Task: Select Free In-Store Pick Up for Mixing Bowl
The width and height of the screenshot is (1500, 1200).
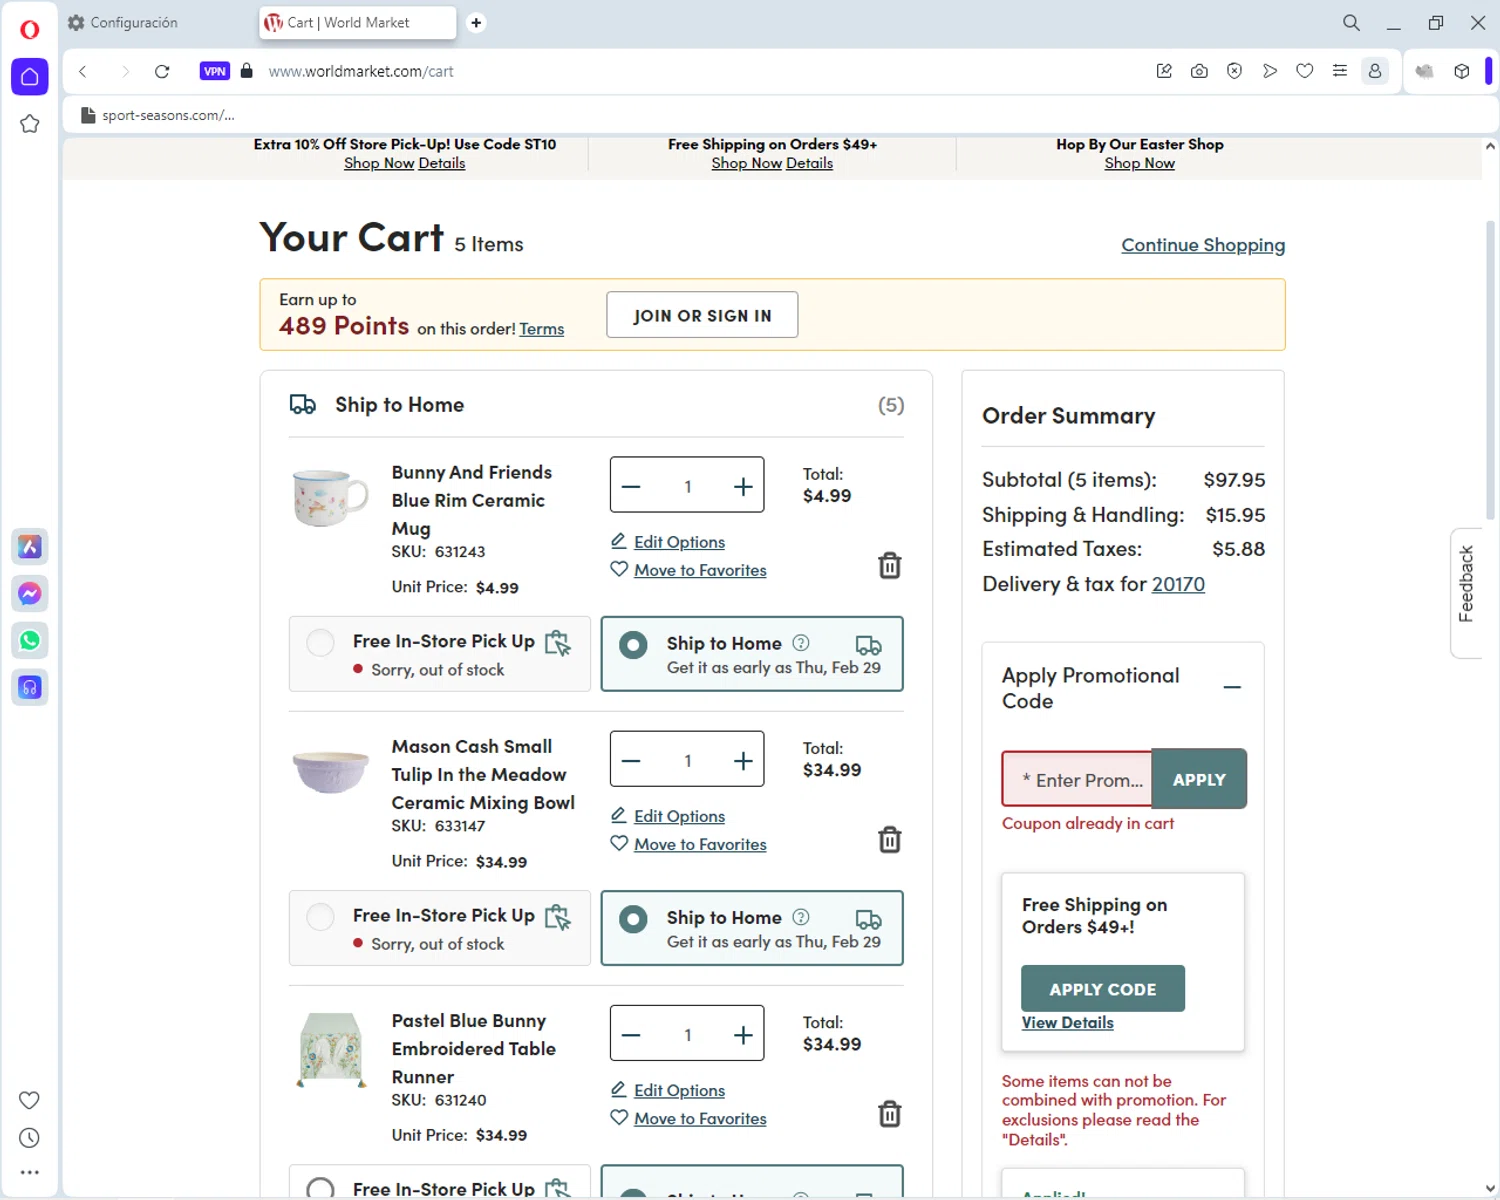Action: [x=320, y=916]
